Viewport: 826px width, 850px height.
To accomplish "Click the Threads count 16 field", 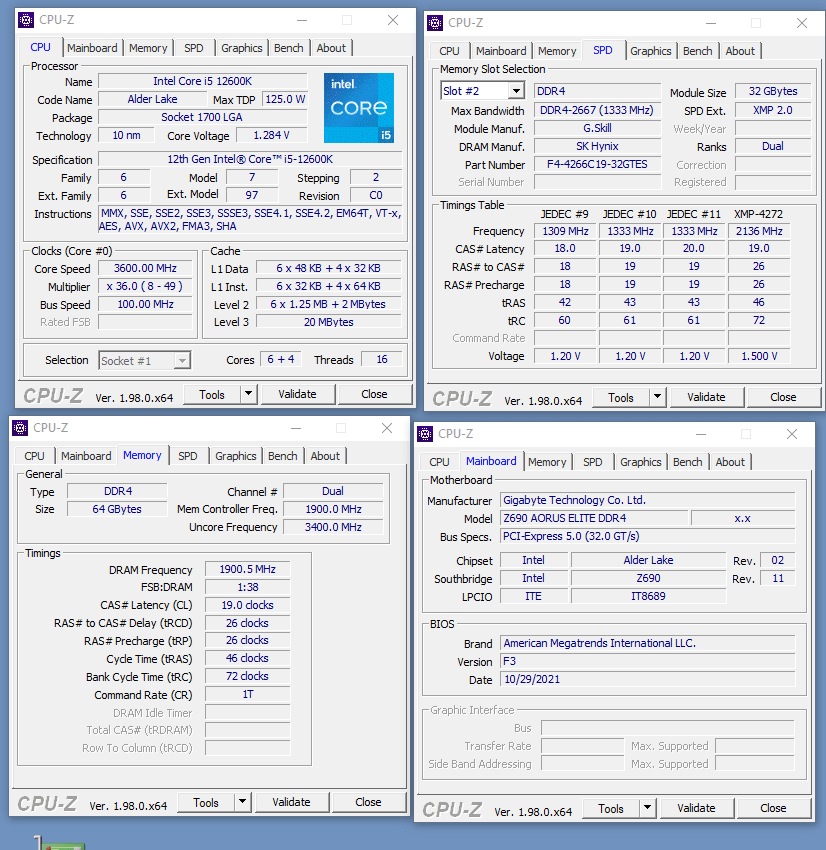I will 382,359.
